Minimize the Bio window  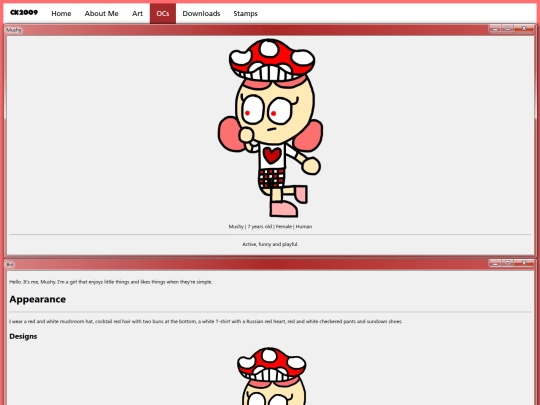point(495,263)
